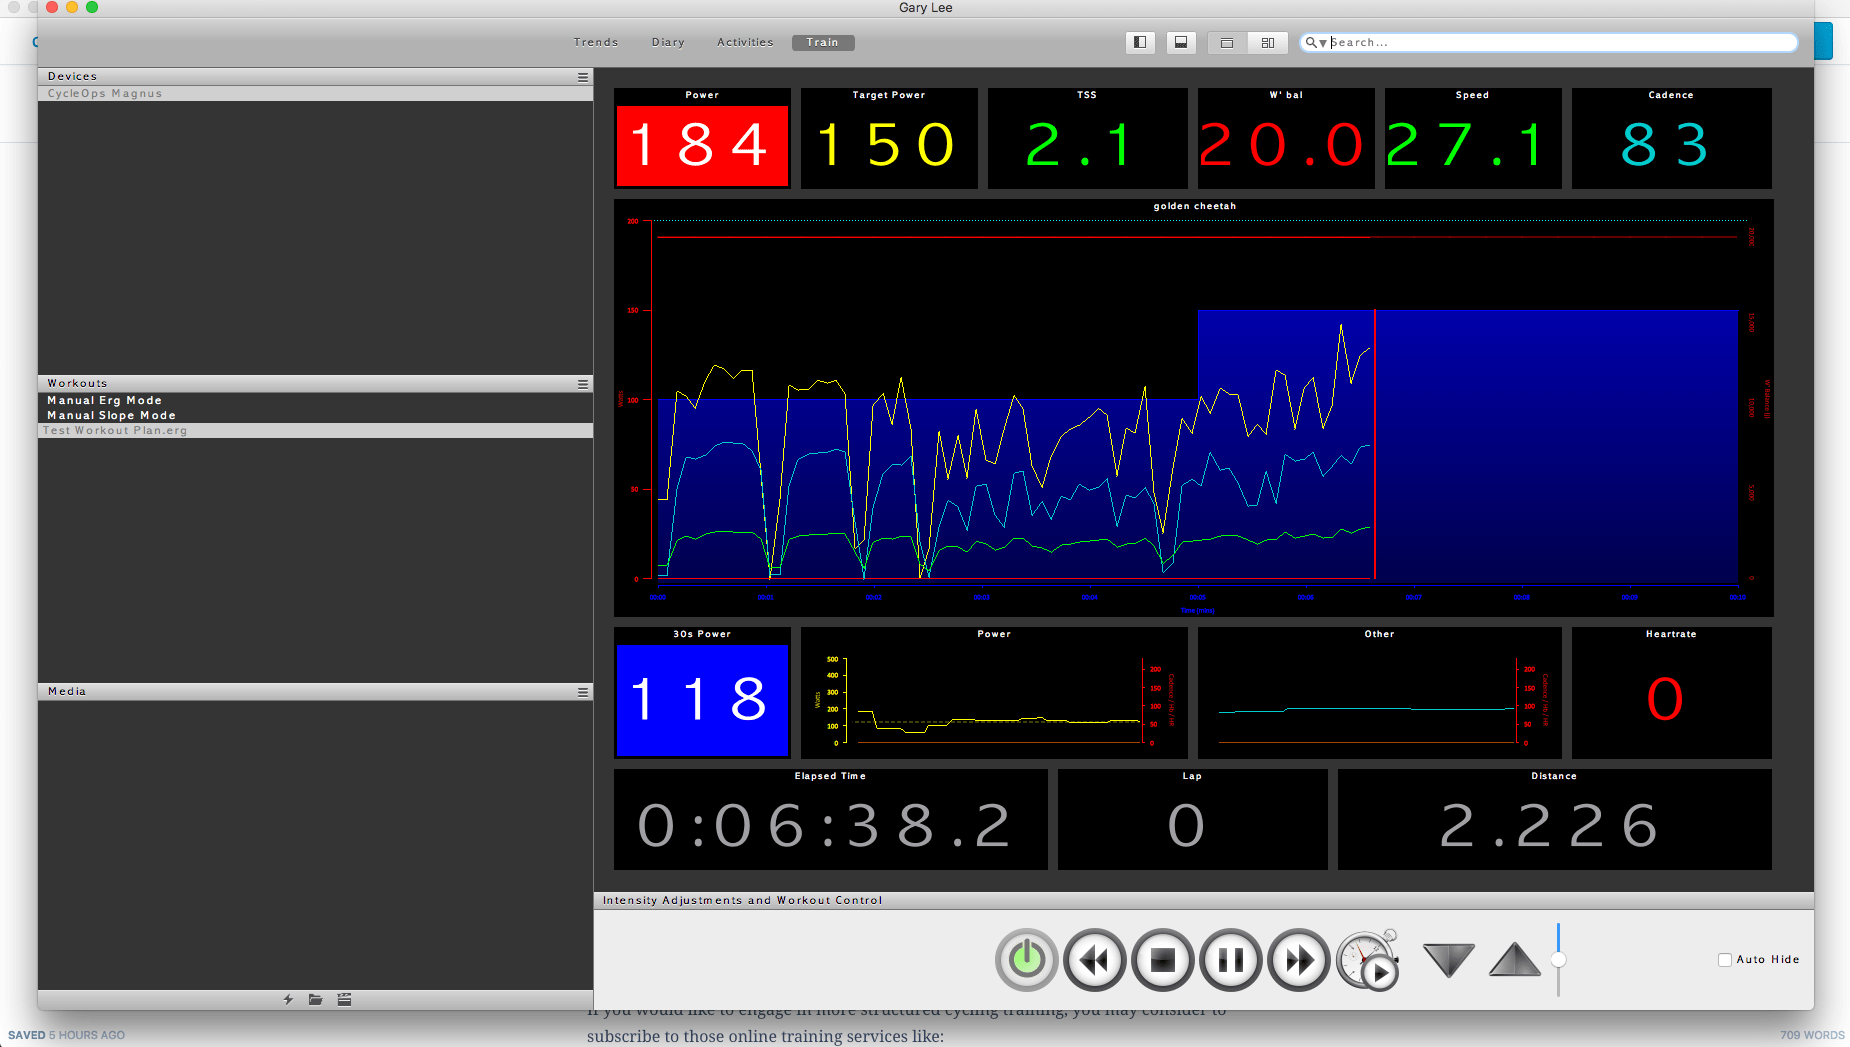1850x1047 pixels.
Task: Toggle the left sidebar visibility
Action: (x=1140, y=42)
